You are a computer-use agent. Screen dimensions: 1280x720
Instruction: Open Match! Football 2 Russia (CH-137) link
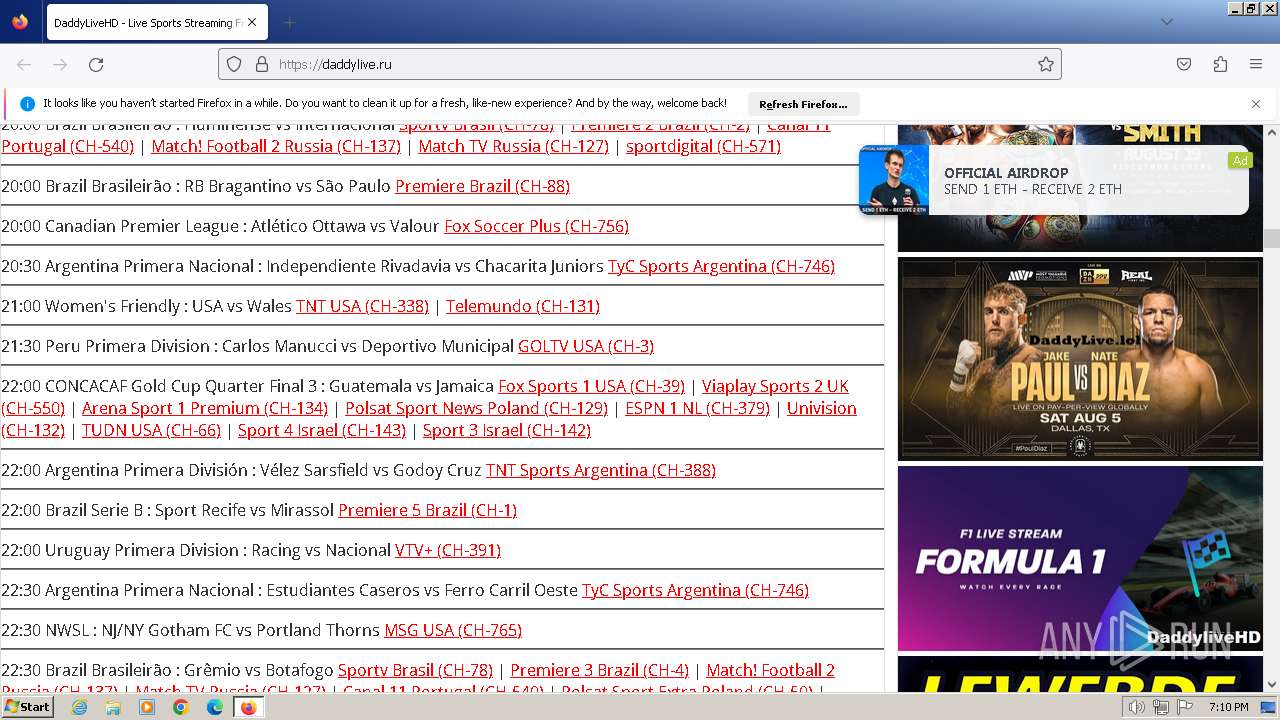(x=276, y=146)
